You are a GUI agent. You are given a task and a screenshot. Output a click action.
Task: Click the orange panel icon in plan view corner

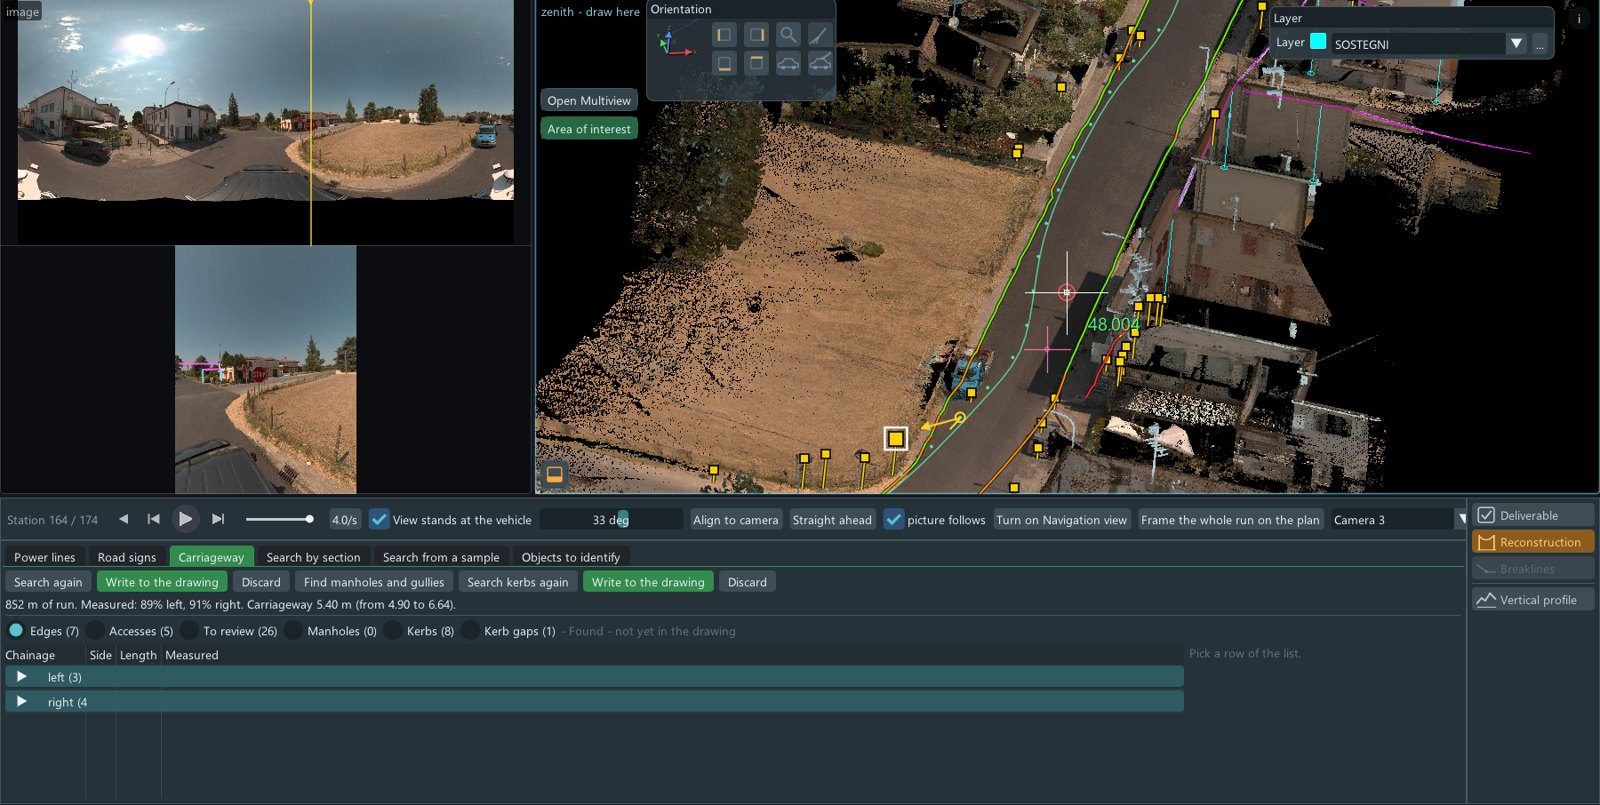point(554,474)
